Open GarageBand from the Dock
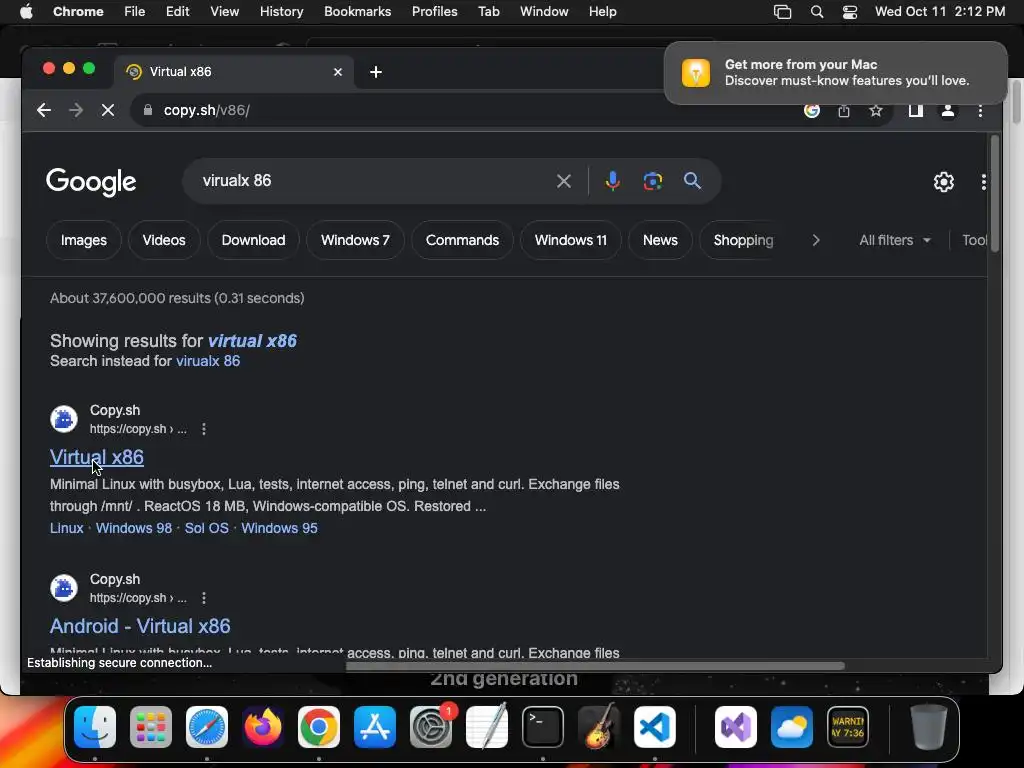The height and width of the screenshot is (768, 1024). pos(599,727)
